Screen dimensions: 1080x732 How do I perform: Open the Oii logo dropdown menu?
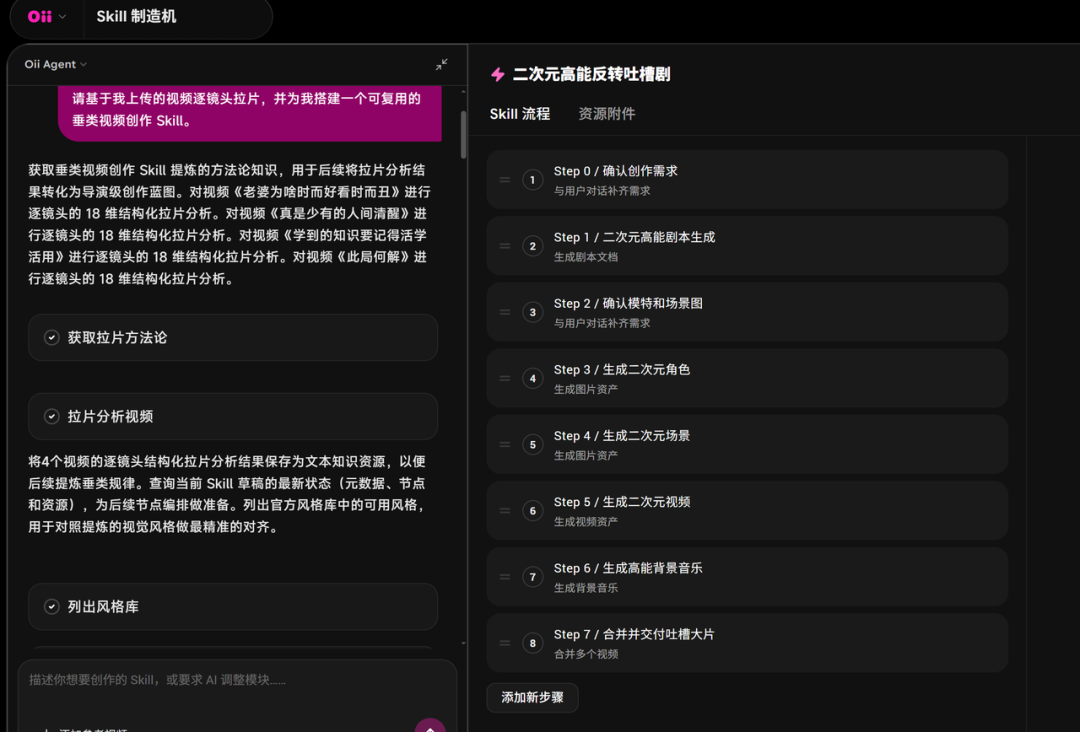tap(46, 17)
